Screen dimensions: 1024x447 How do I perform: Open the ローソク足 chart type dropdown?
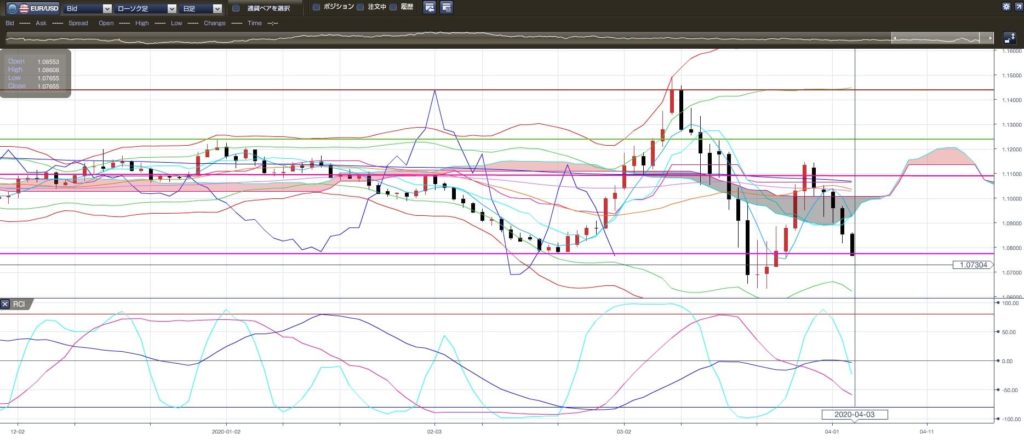pos(144,8)
